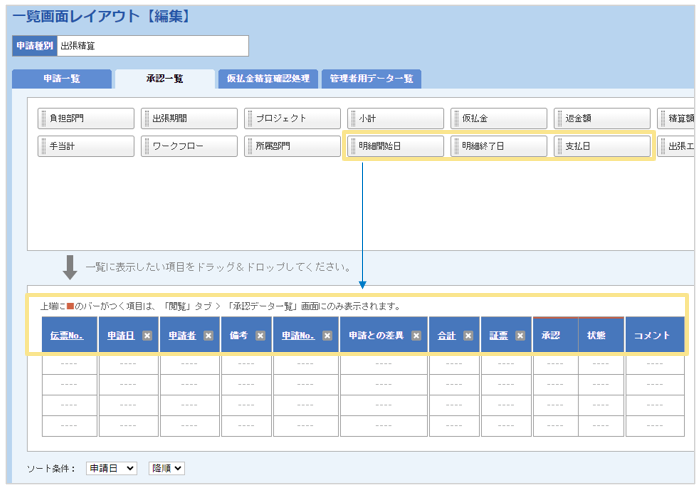Open the 管理者用データ一覧 tab
The height and width of the screenshot is (488, 699).
click(x=371, y=79)
